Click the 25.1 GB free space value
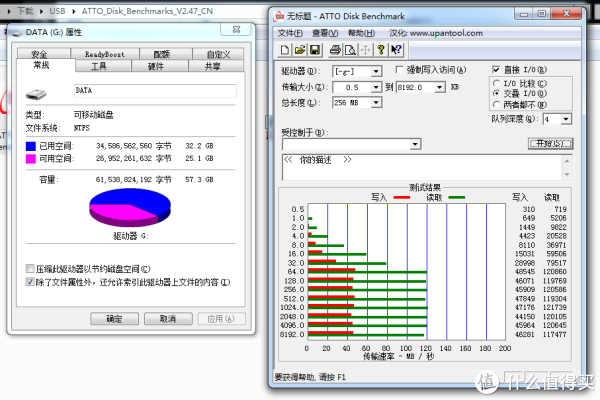This screenshot has height=400, width=600. click(x=199, y=158)
